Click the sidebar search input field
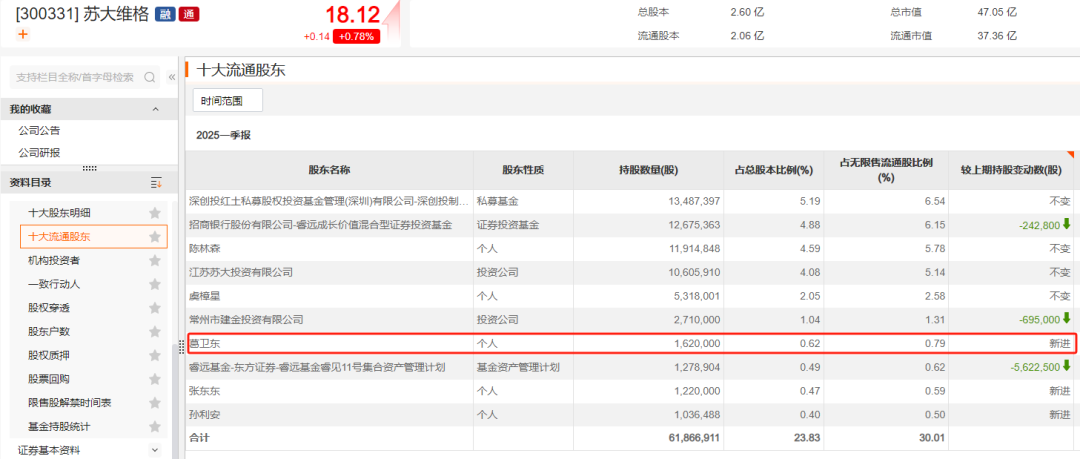The width and height of the screenshot is (1080, 459). coord(75,77)
